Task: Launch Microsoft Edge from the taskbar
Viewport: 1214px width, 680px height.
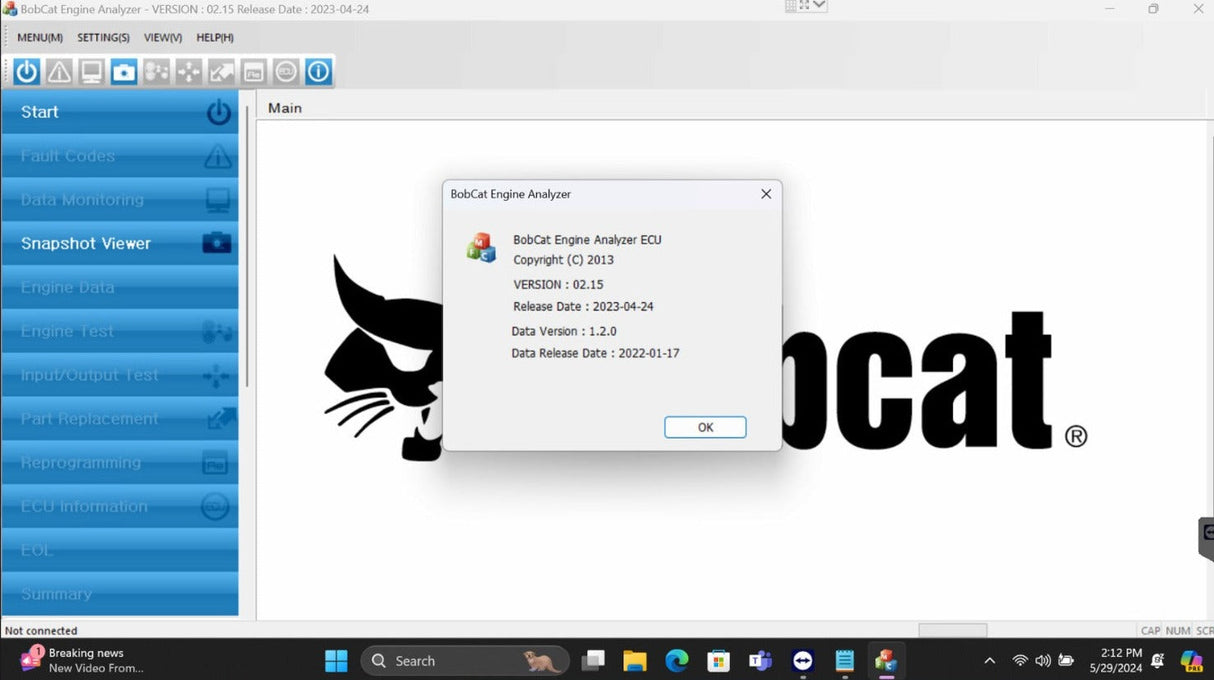Action: pos(677,661)
